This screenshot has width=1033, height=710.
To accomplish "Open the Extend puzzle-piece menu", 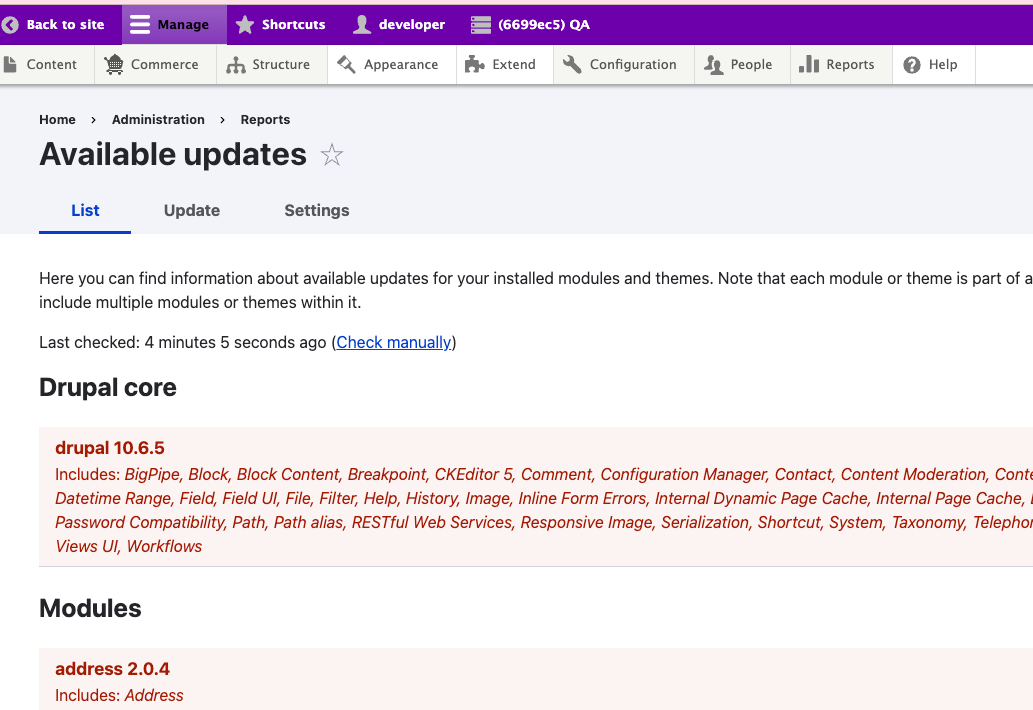I will click(501, 65).
